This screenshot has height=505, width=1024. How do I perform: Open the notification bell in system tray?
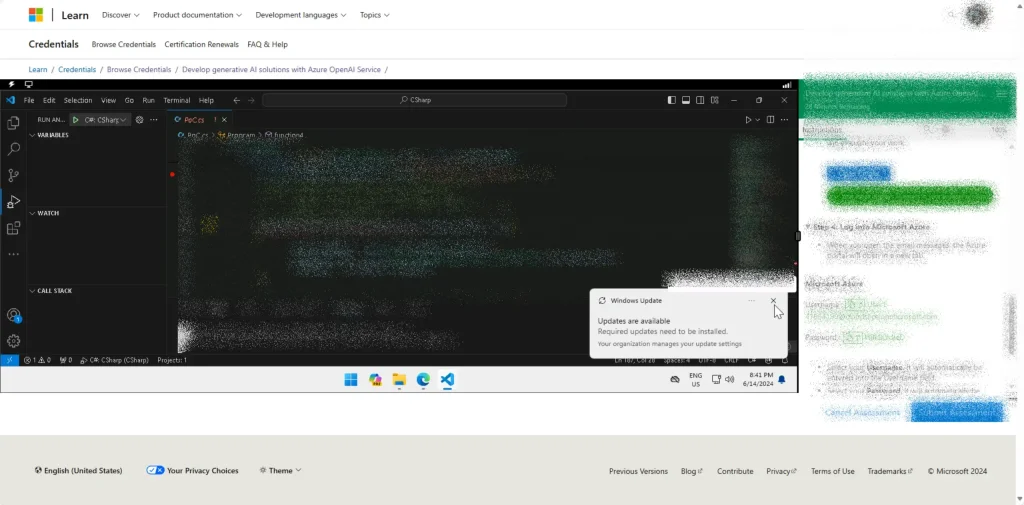[782, 380]
